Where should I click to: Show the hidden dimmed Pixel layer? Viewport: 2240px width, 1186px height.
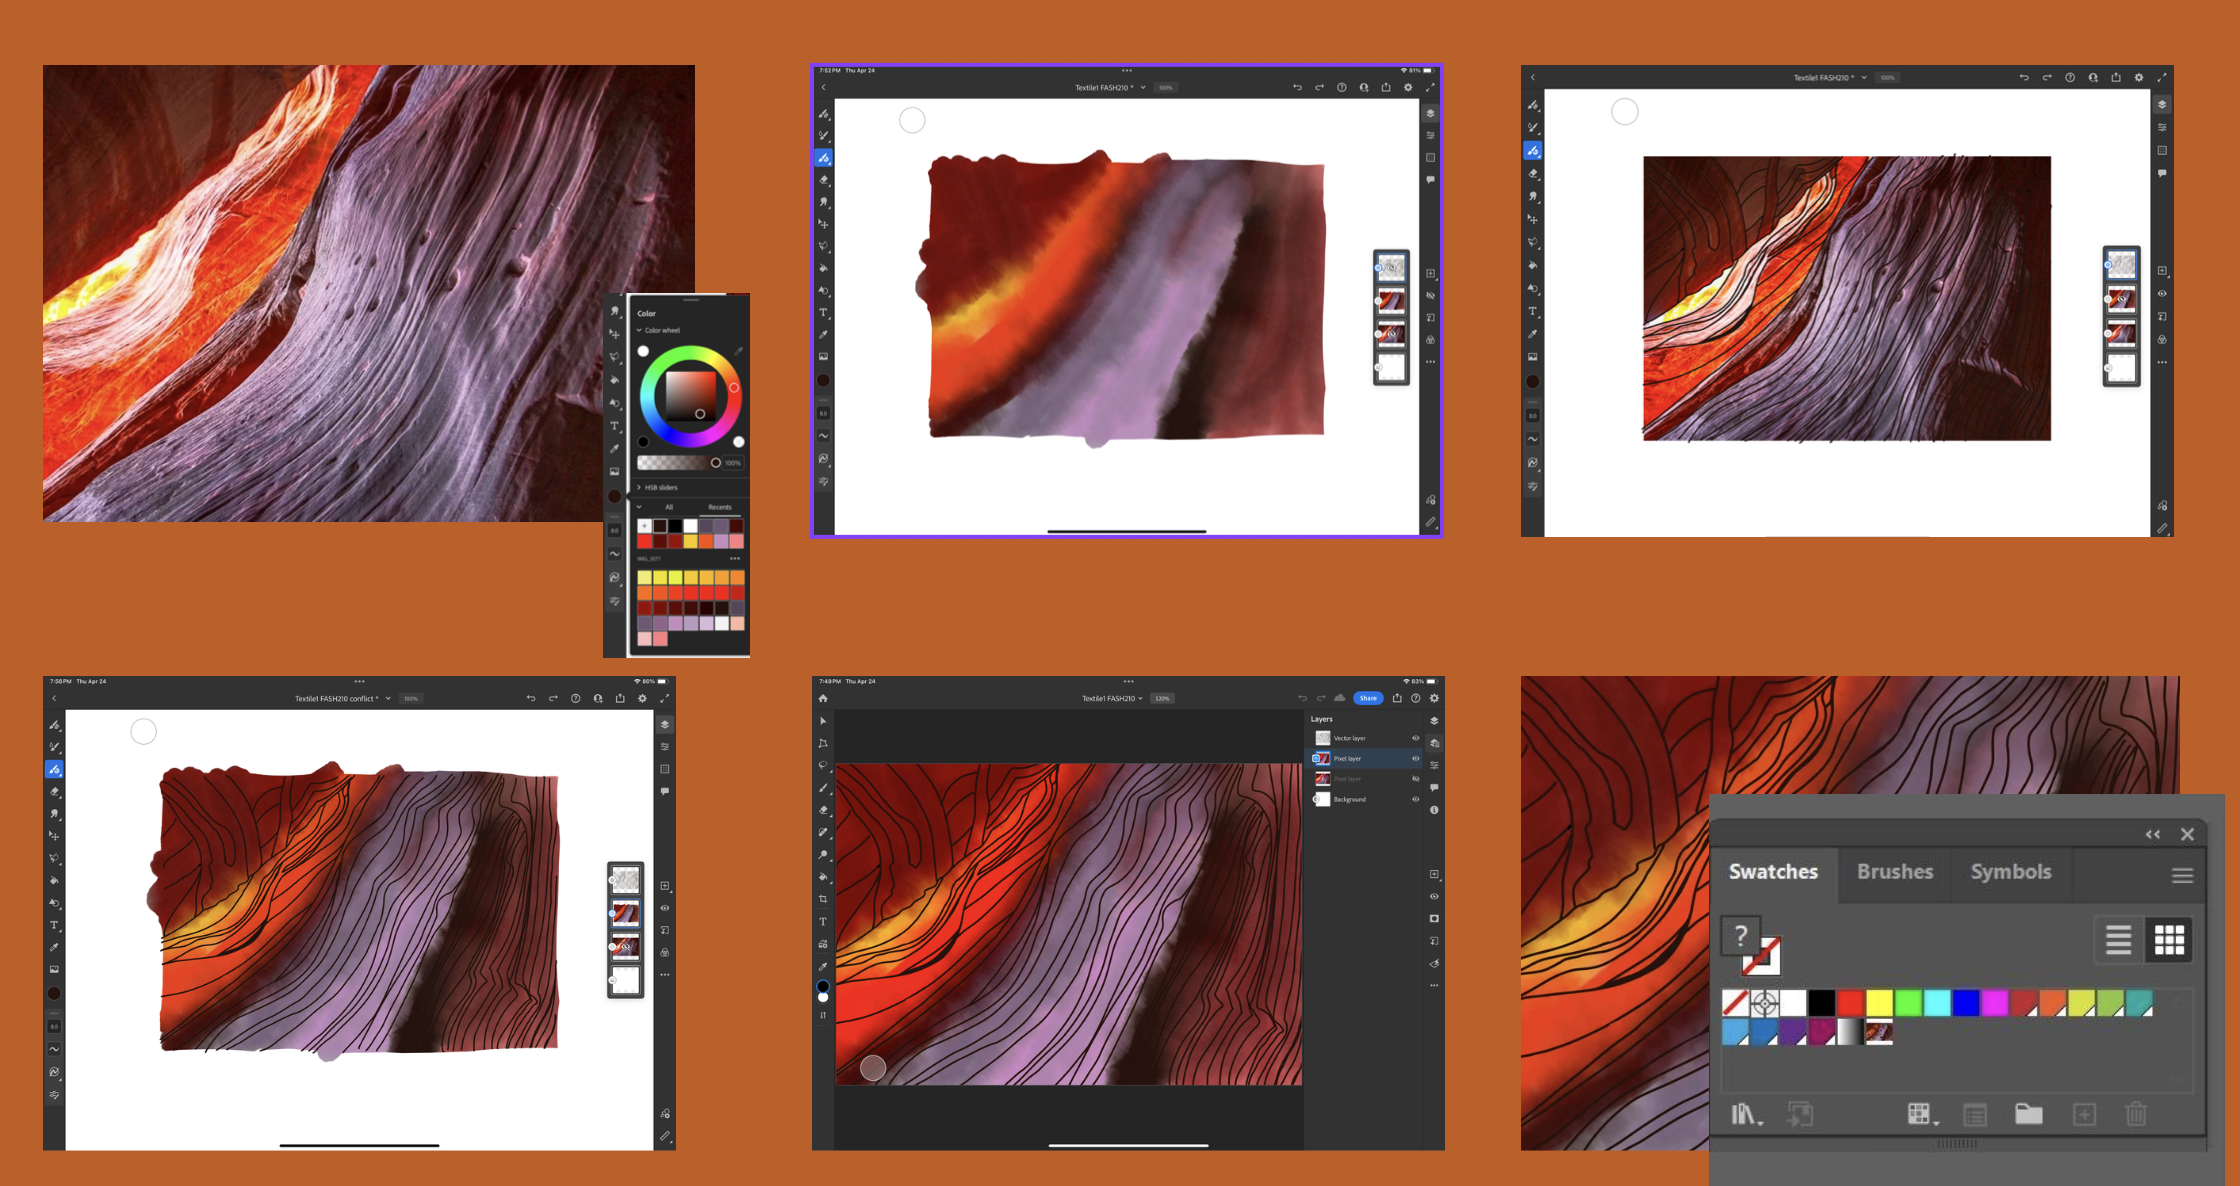1415,778
